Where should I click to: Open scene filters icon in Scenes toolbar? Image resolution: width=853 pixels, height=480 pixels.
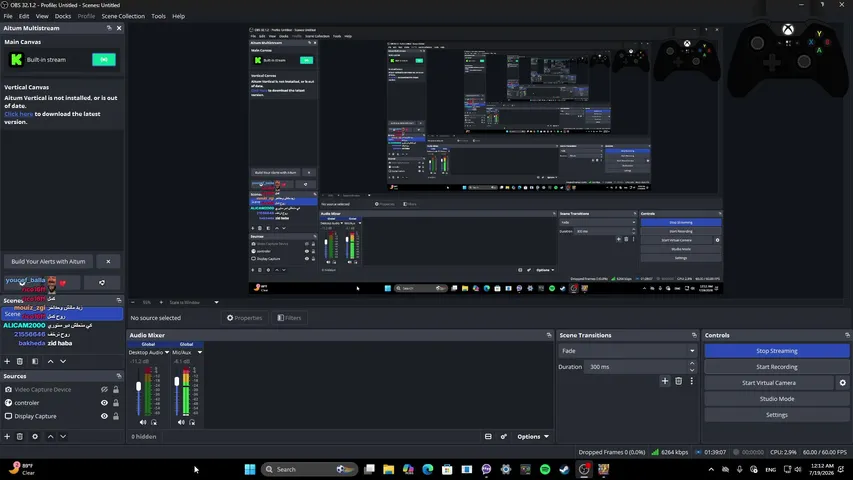click(x=35, y=361)
